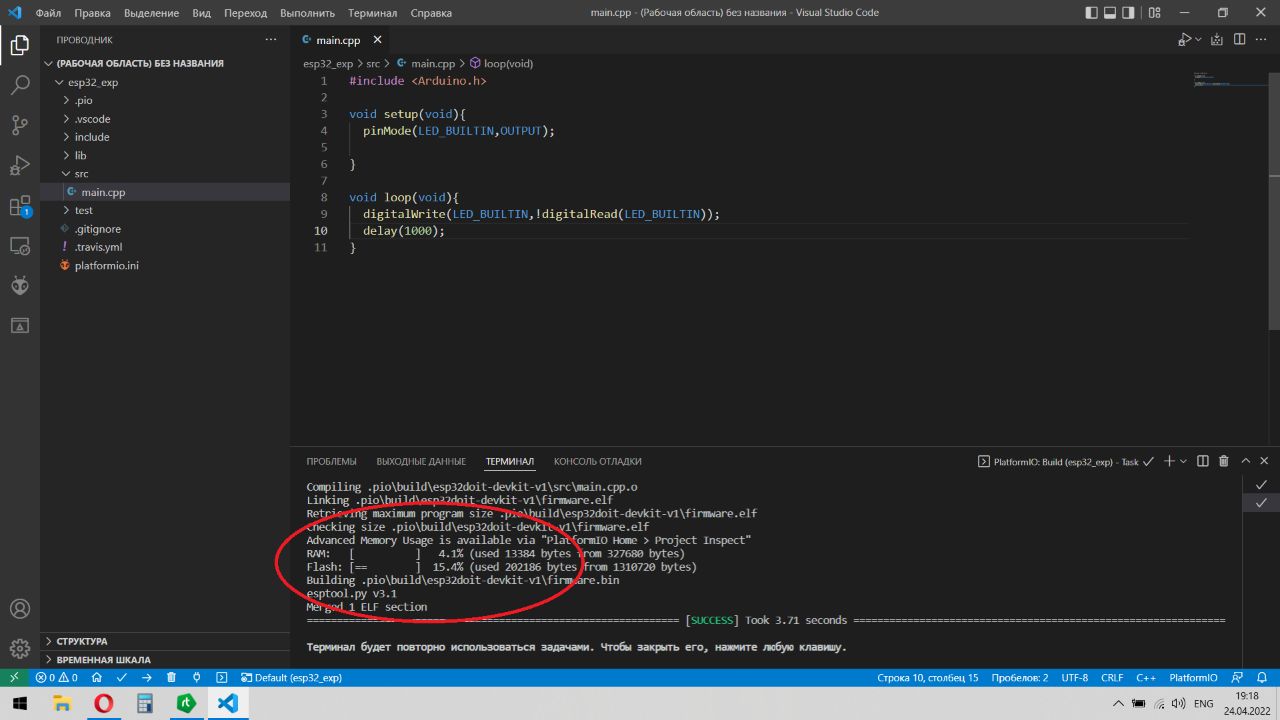Open new terminal launch profile dropdown
The image size is (1280, 720).
(x=1184, y=461)
